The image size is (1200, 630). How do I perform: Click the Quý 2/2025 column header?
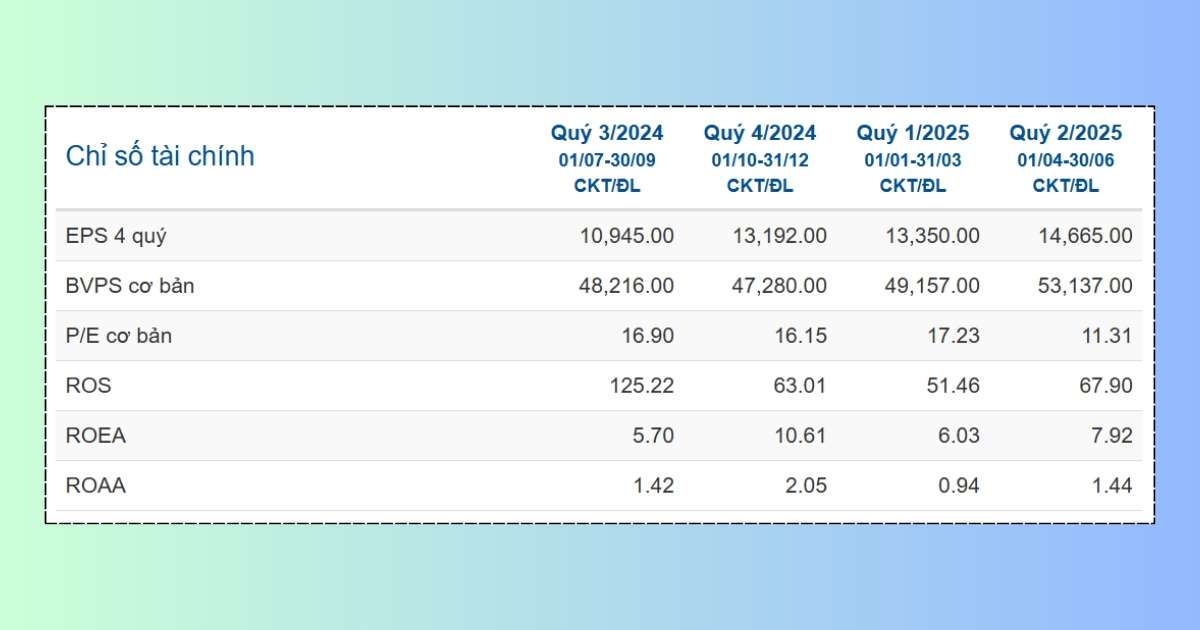click(1066, 133)
